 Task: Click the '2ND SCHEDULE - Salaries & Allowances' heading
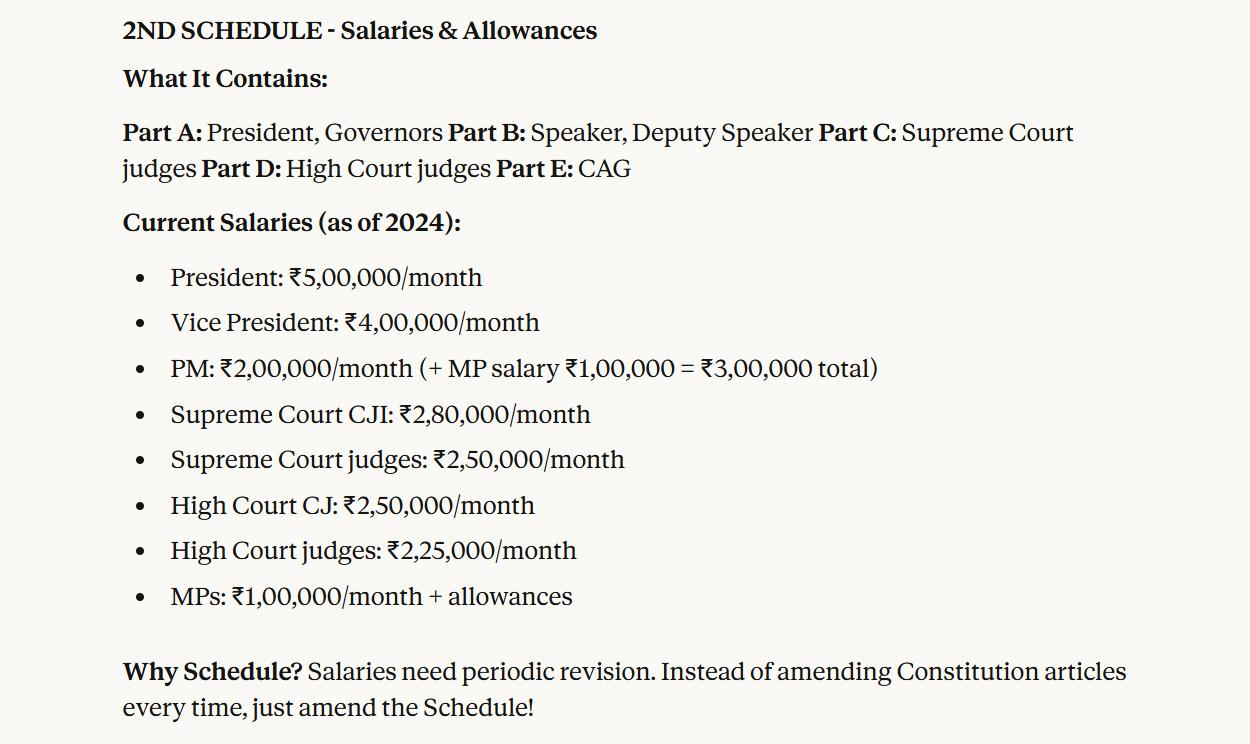(x=359, y=31)
